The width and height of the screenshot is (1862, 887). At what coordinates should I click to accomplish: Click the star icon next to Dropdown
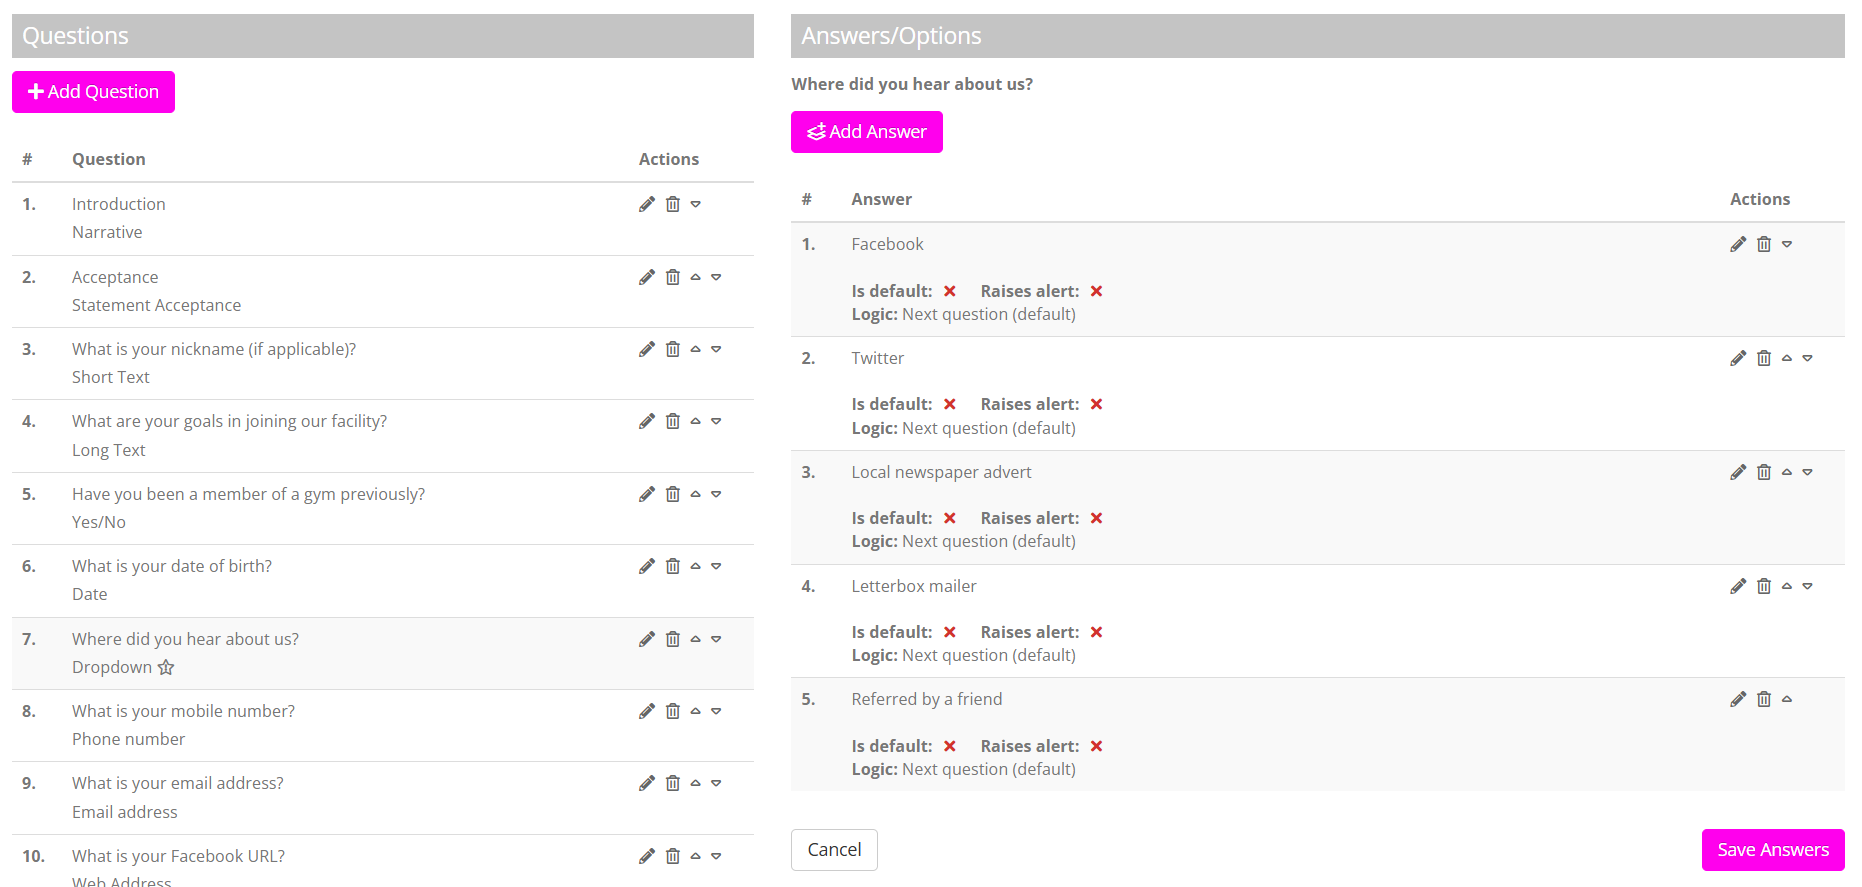coord(166,667)
